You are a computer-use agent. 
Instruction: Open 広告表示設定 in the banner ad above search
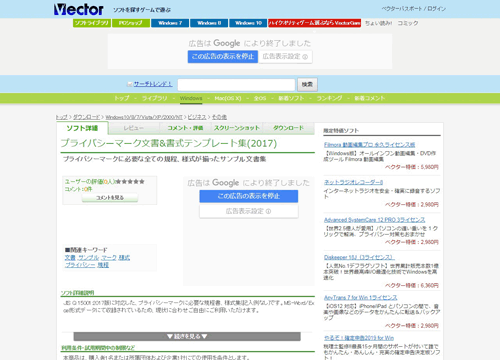(x=285, y=56)
